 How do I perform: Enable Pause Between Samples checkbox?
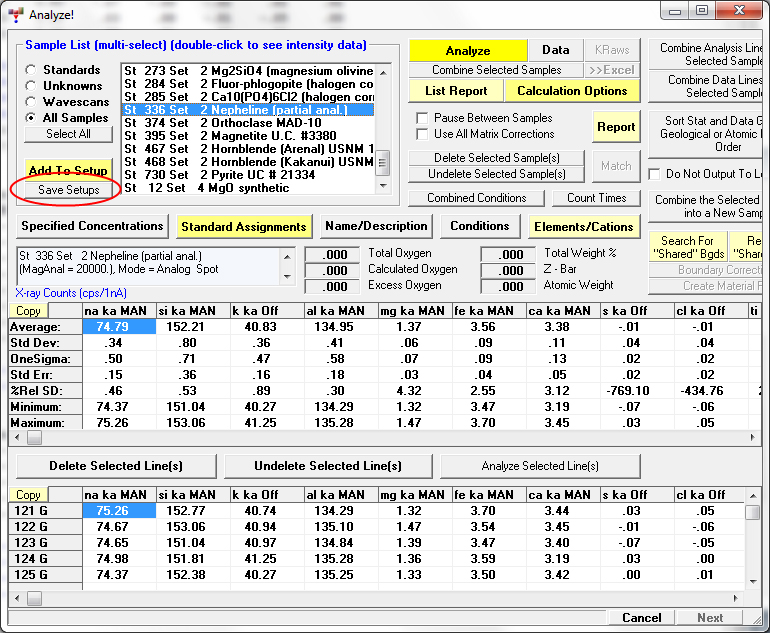click(422, 118)
